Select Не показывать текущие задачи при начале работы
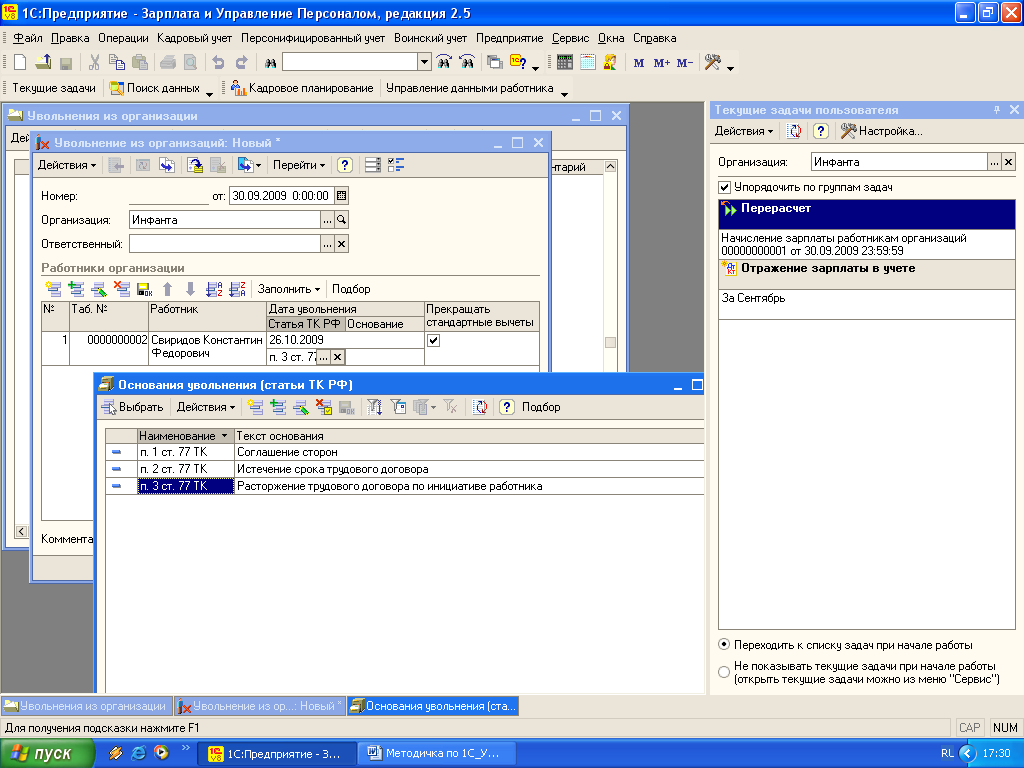 (724, 672)
